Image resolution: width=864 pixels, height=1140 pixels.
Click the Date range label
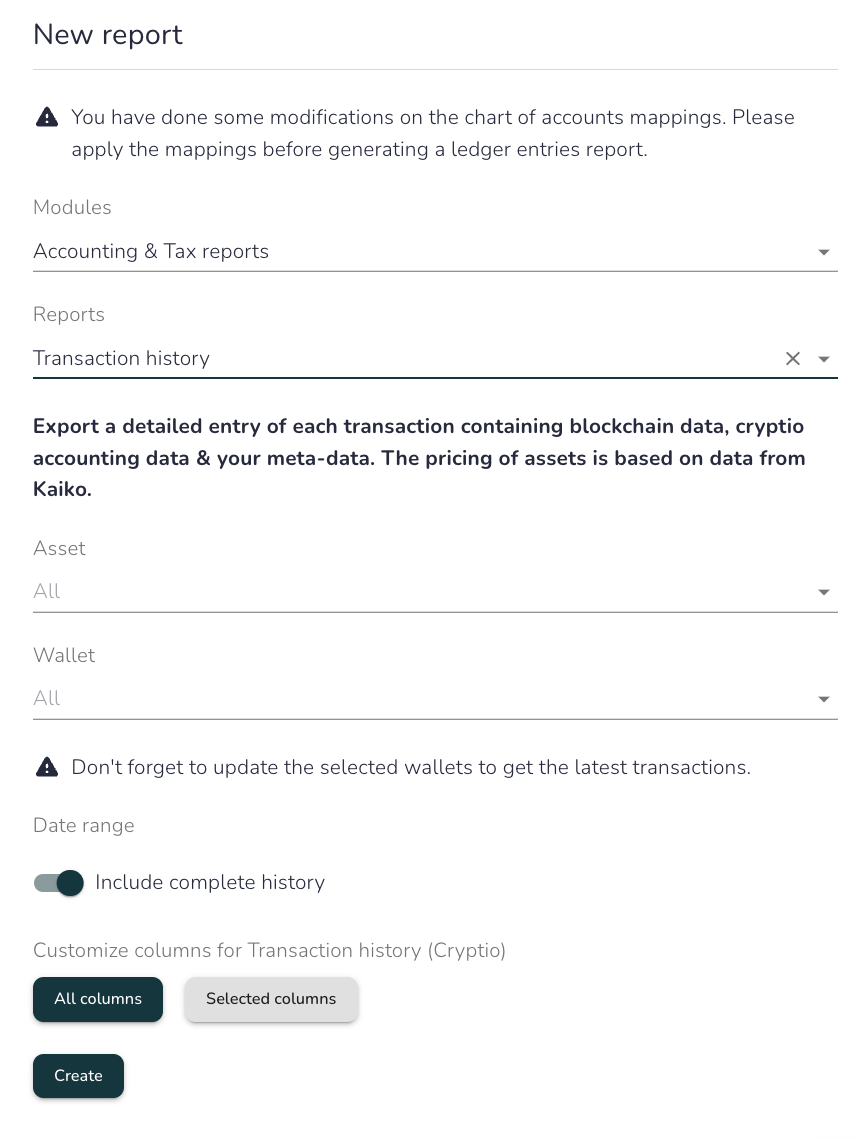84,826
